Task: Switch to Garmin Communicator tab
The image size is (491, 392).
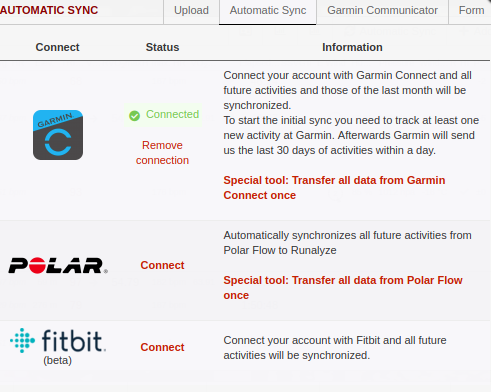Action: (x=382, y=11)
